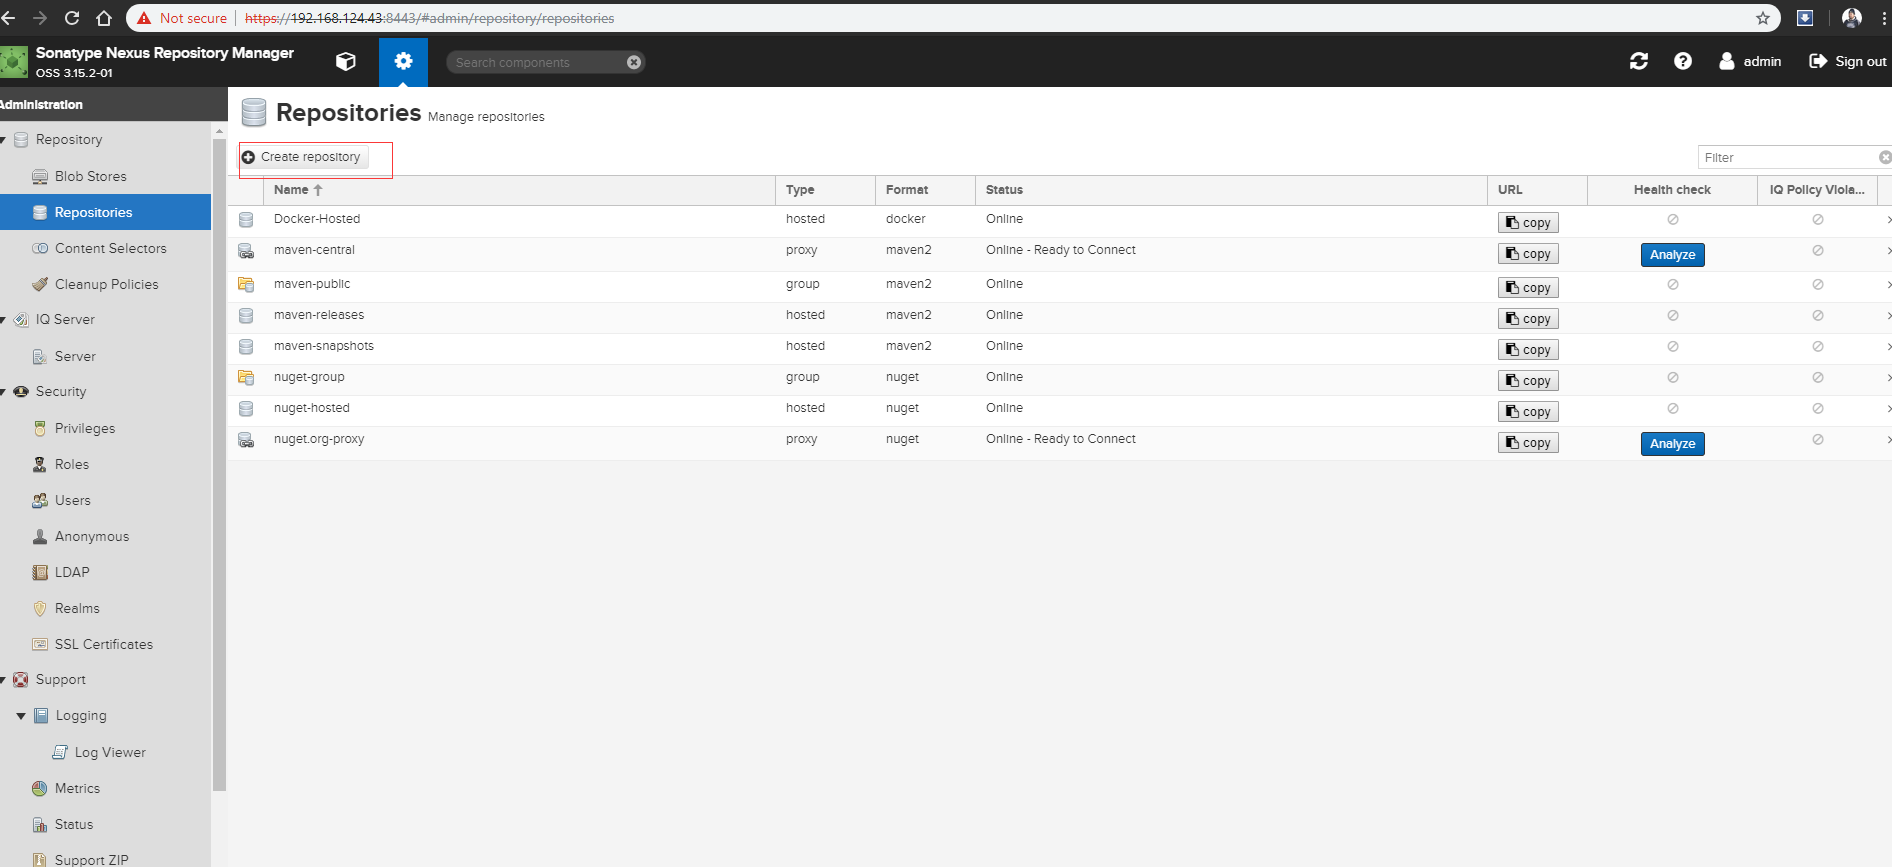The image size is (1892, 867).
Task: Click the Sign out arrow icon
Action: [1818, 61]
